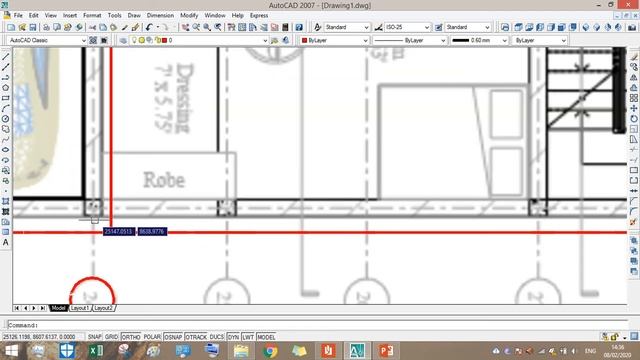Open the AutoCAD Classic workspace dropdown
Viewport: 640px width, 360px height.
47,40
